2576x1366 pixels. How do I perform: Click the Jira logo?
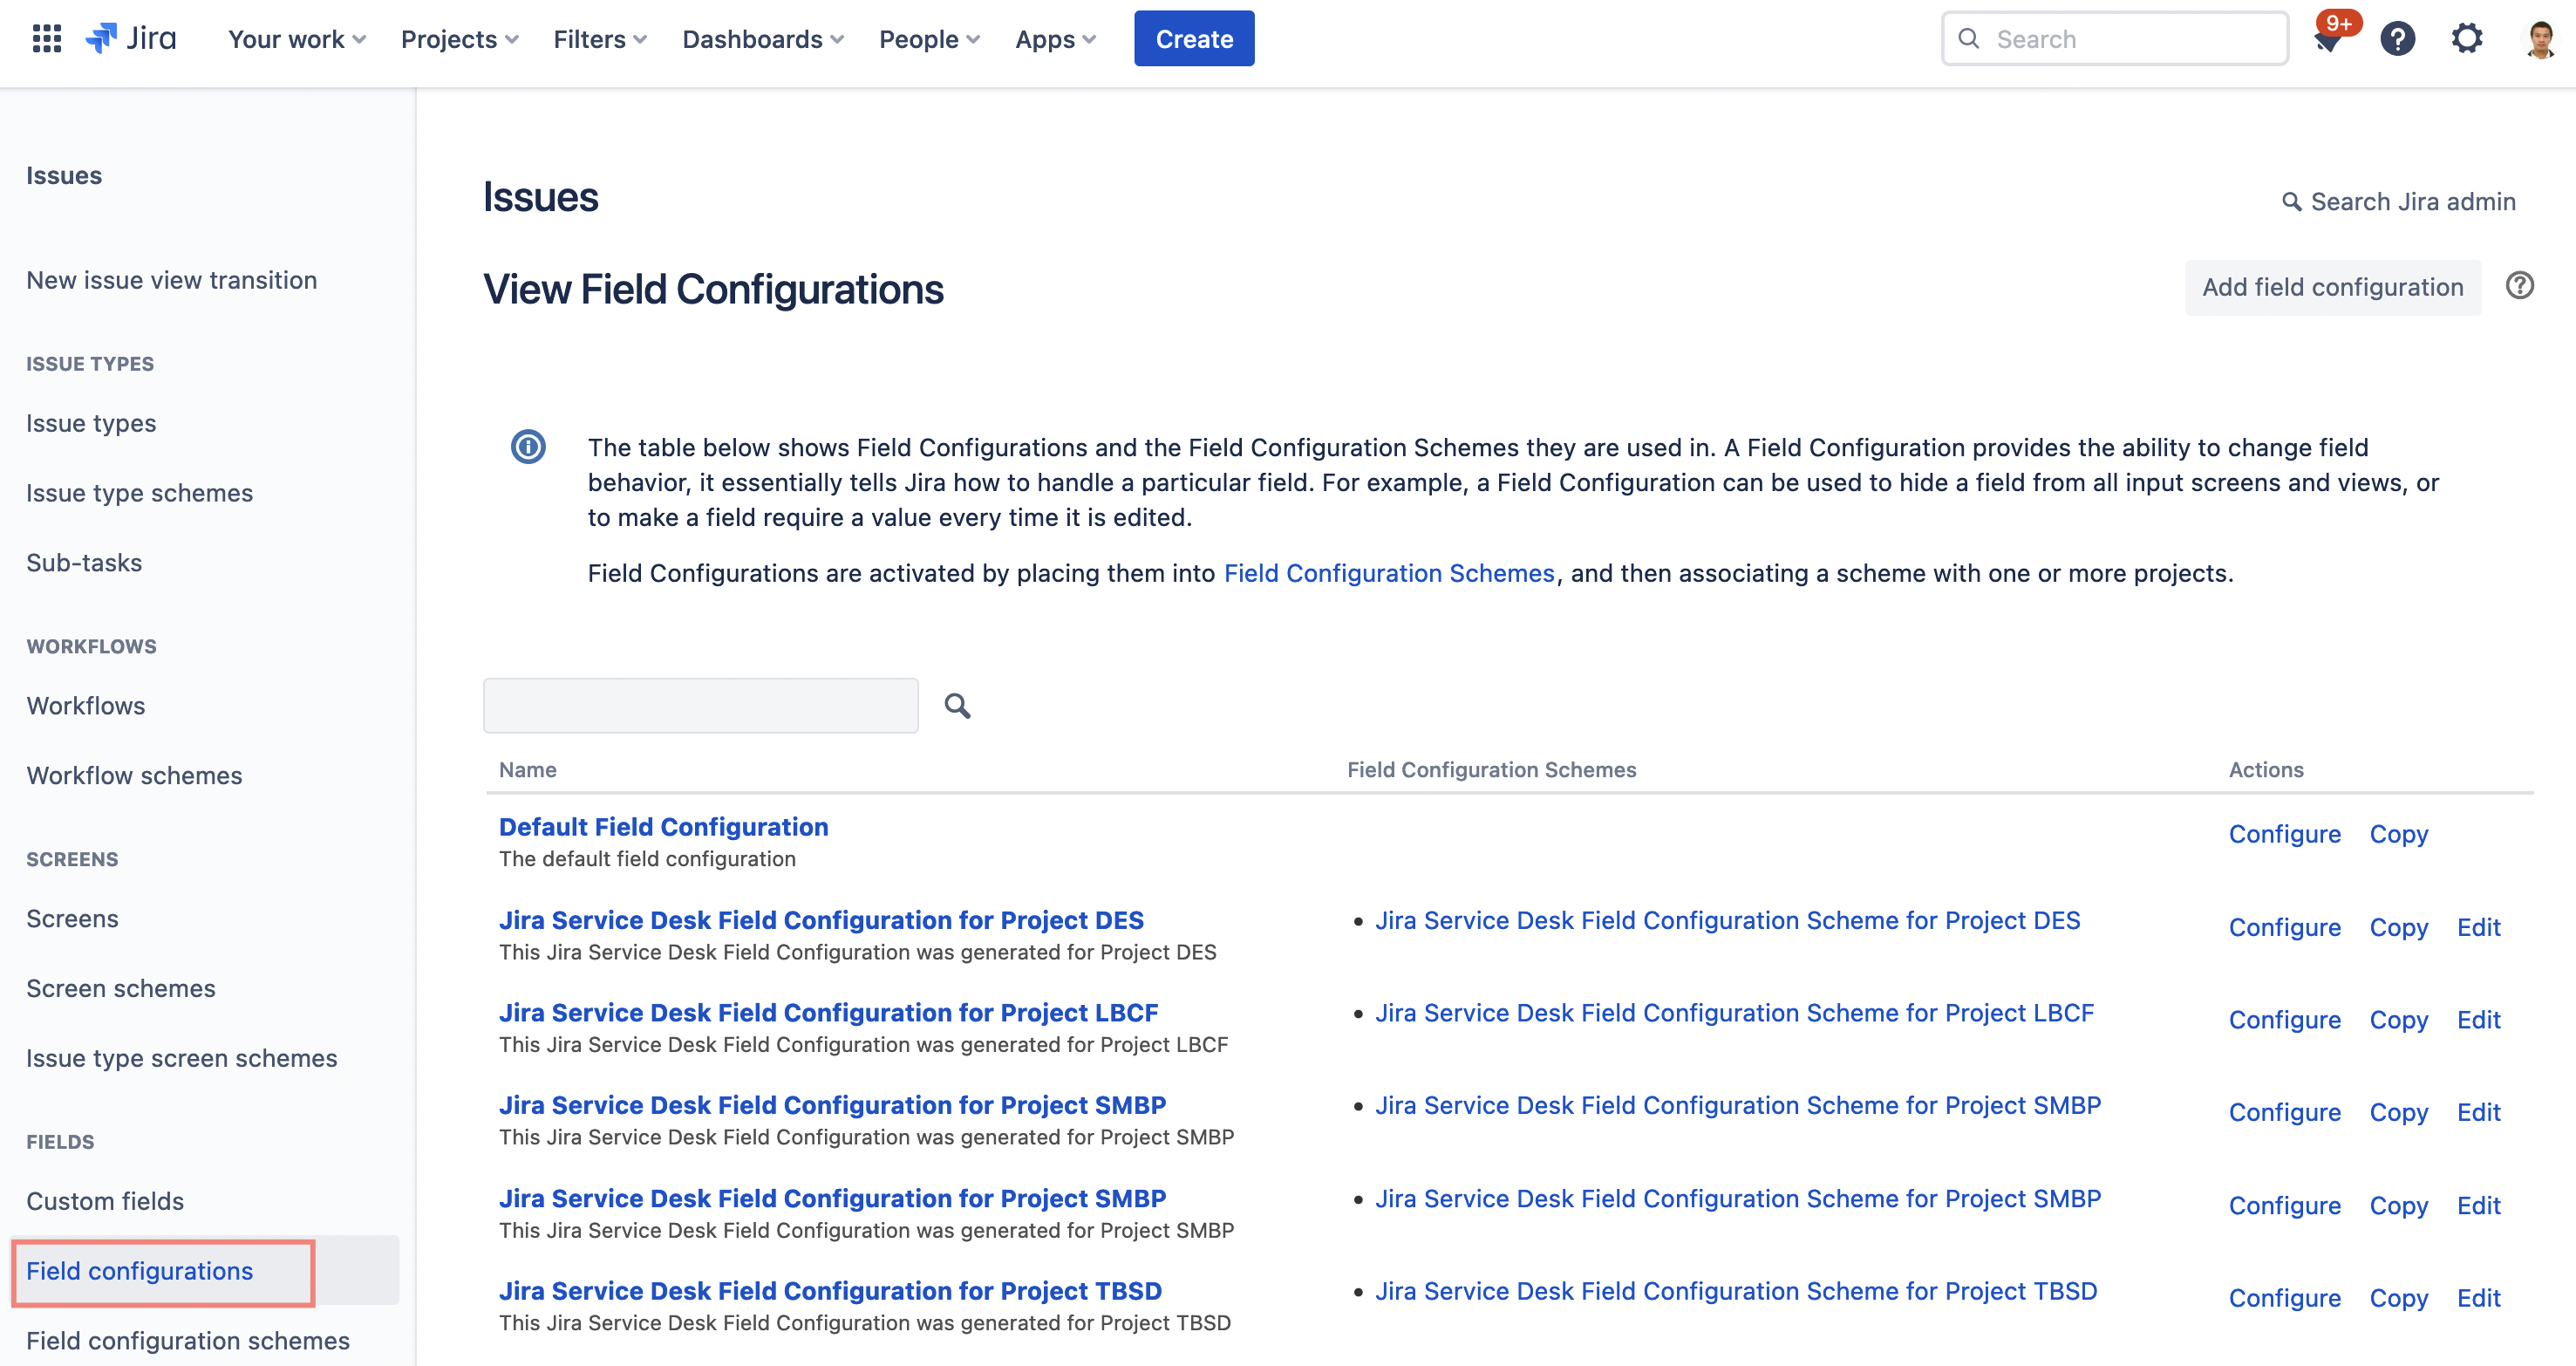point(131,39)
